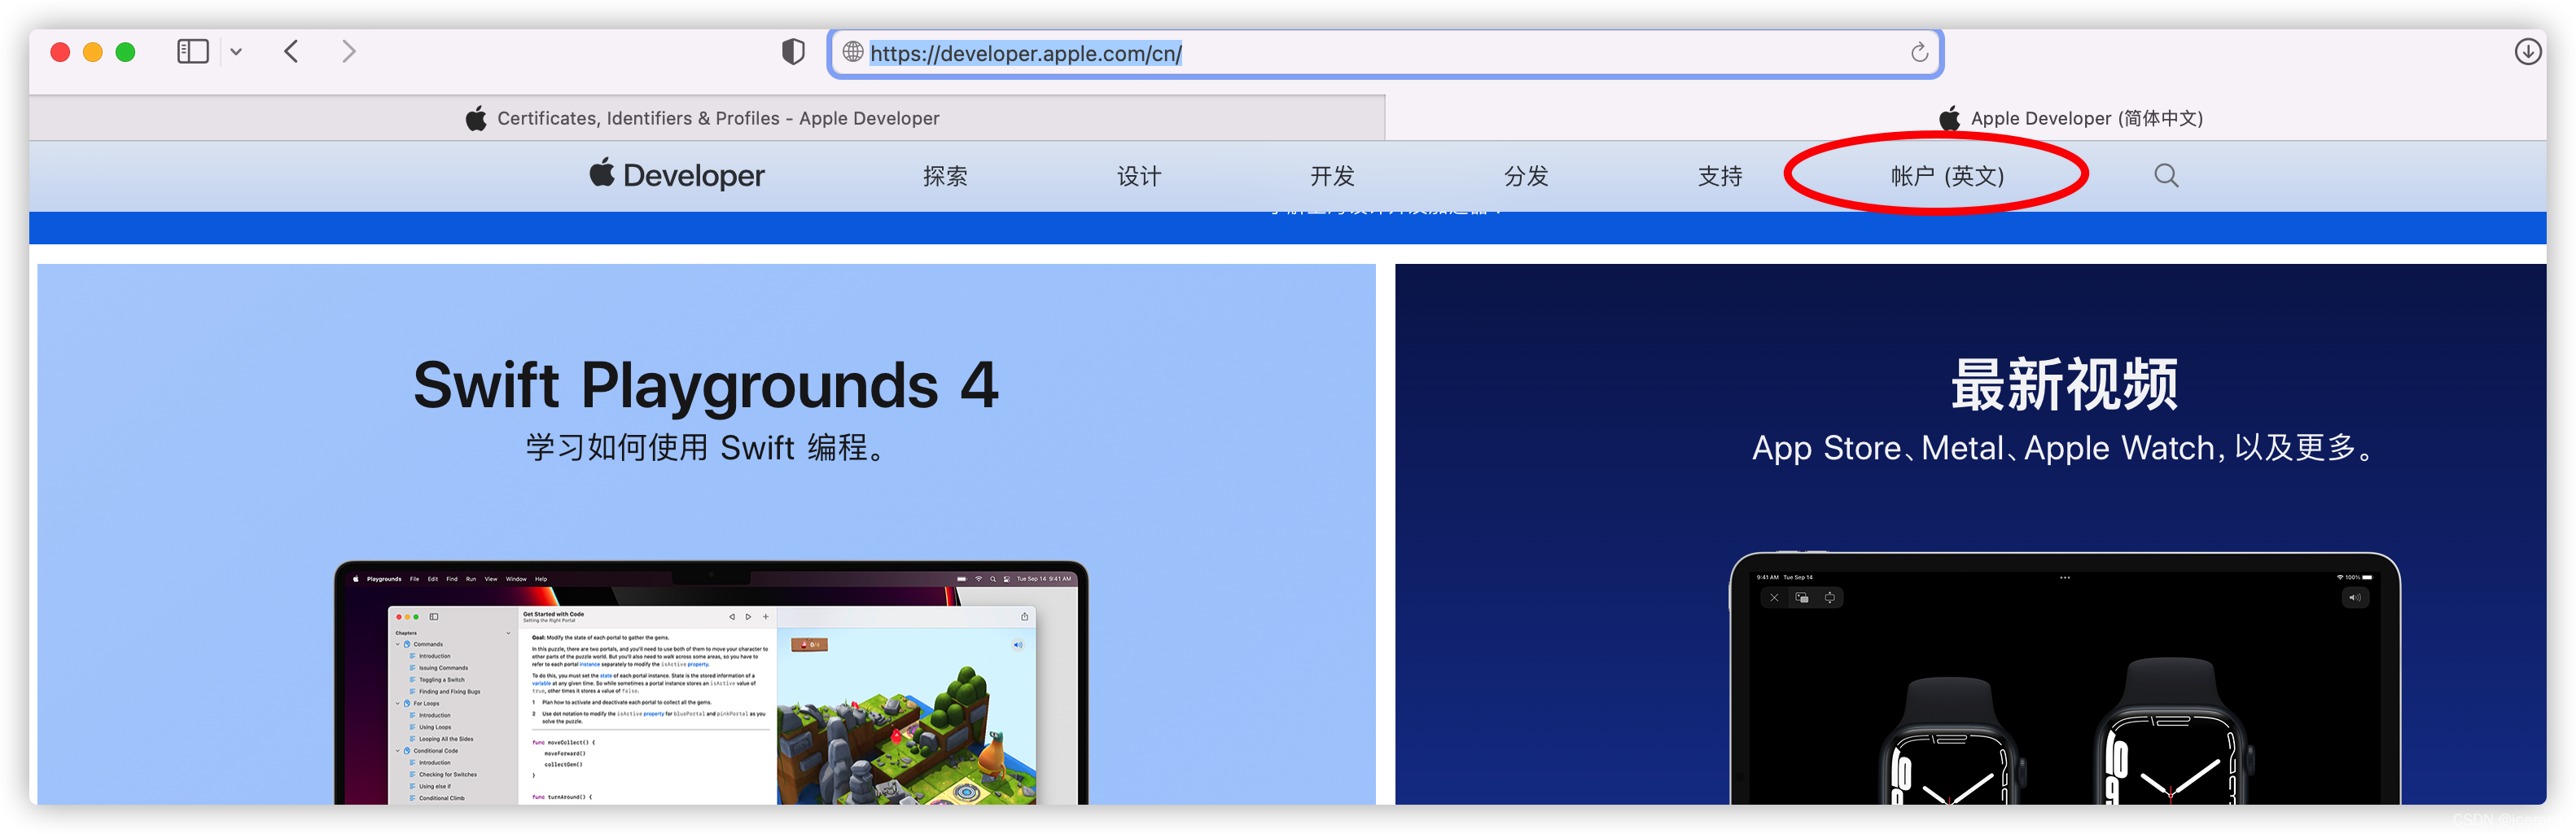Click the Safari sidebar toggle icon

click(x=192, y=51)
